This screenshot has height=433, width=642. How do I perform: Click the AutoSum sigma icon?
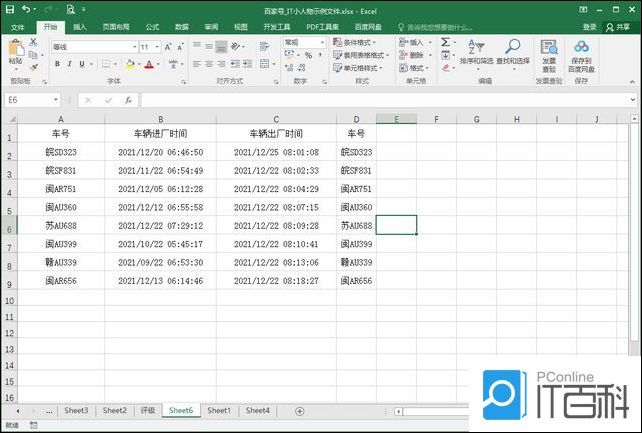445,42
